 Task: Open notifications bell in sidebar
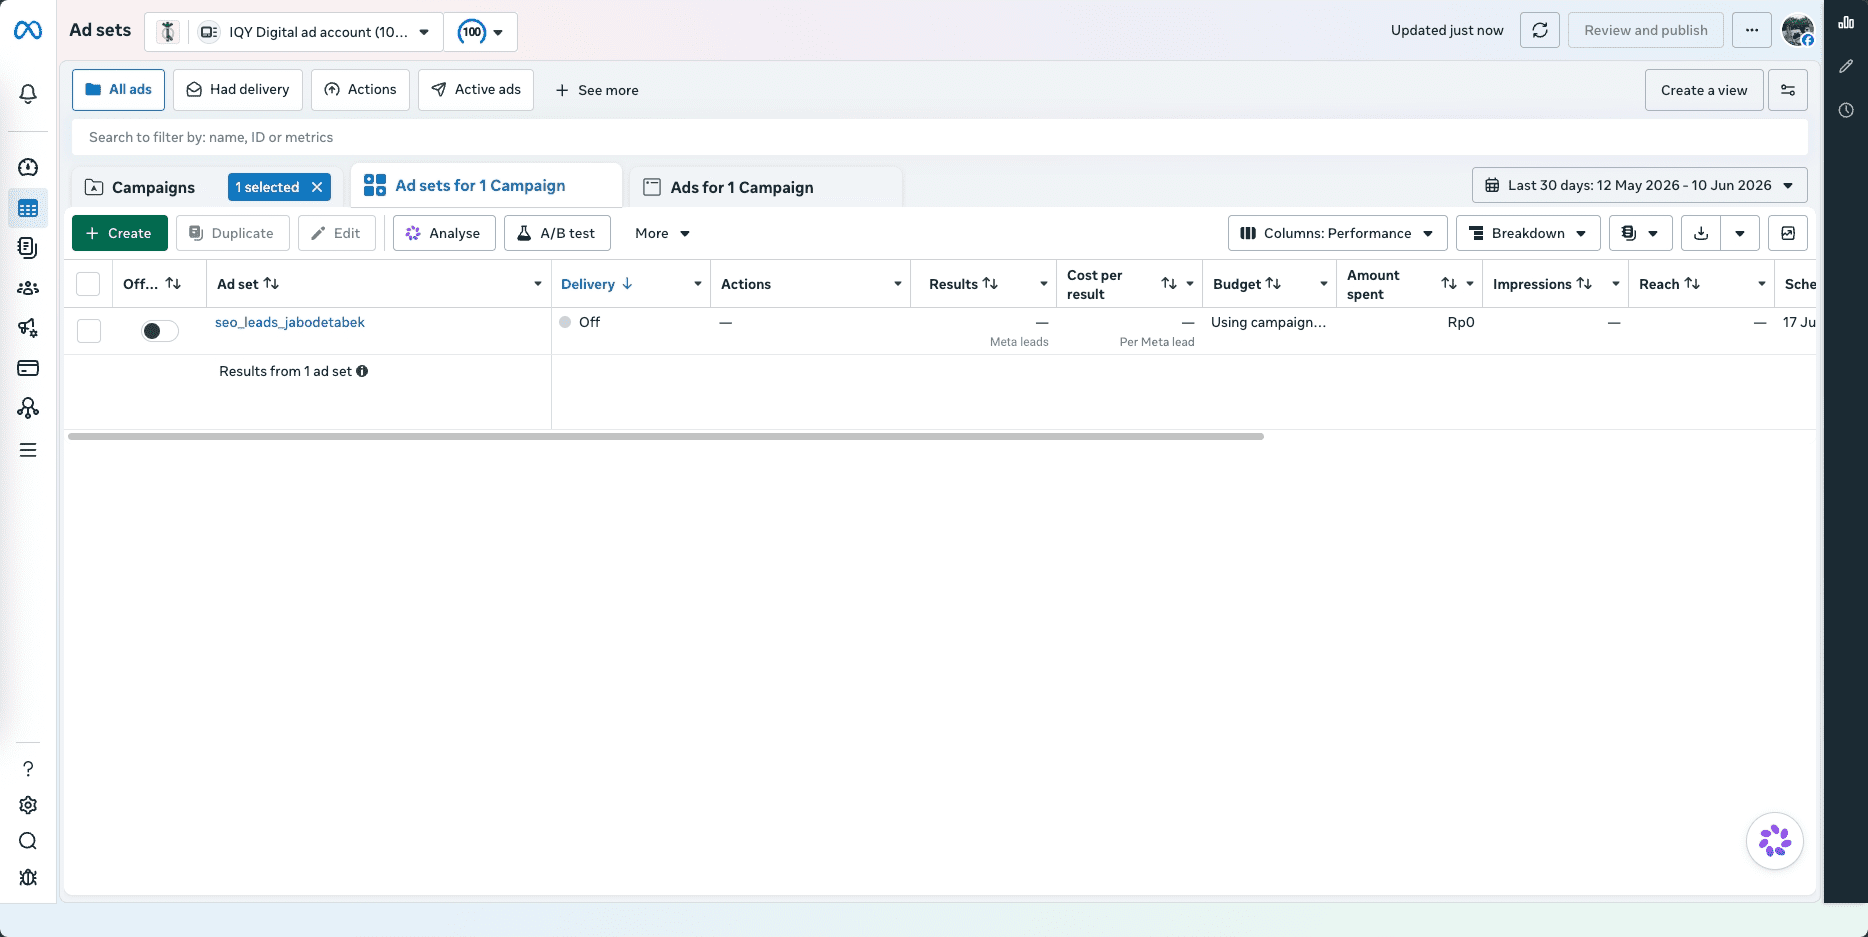tap(28, 94)
